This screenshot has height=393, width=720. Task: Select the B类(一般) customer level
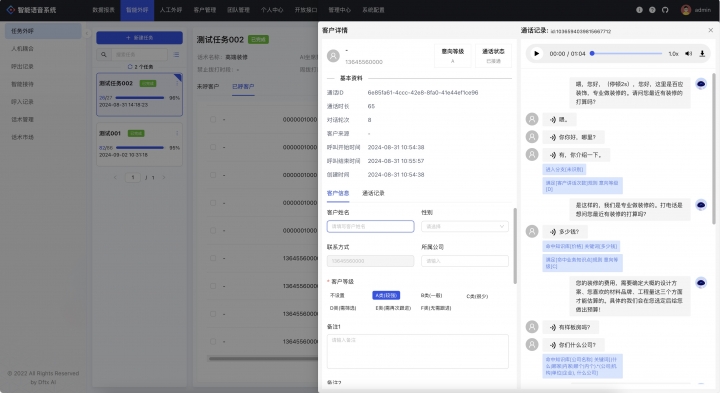click(x=431, y=296)
